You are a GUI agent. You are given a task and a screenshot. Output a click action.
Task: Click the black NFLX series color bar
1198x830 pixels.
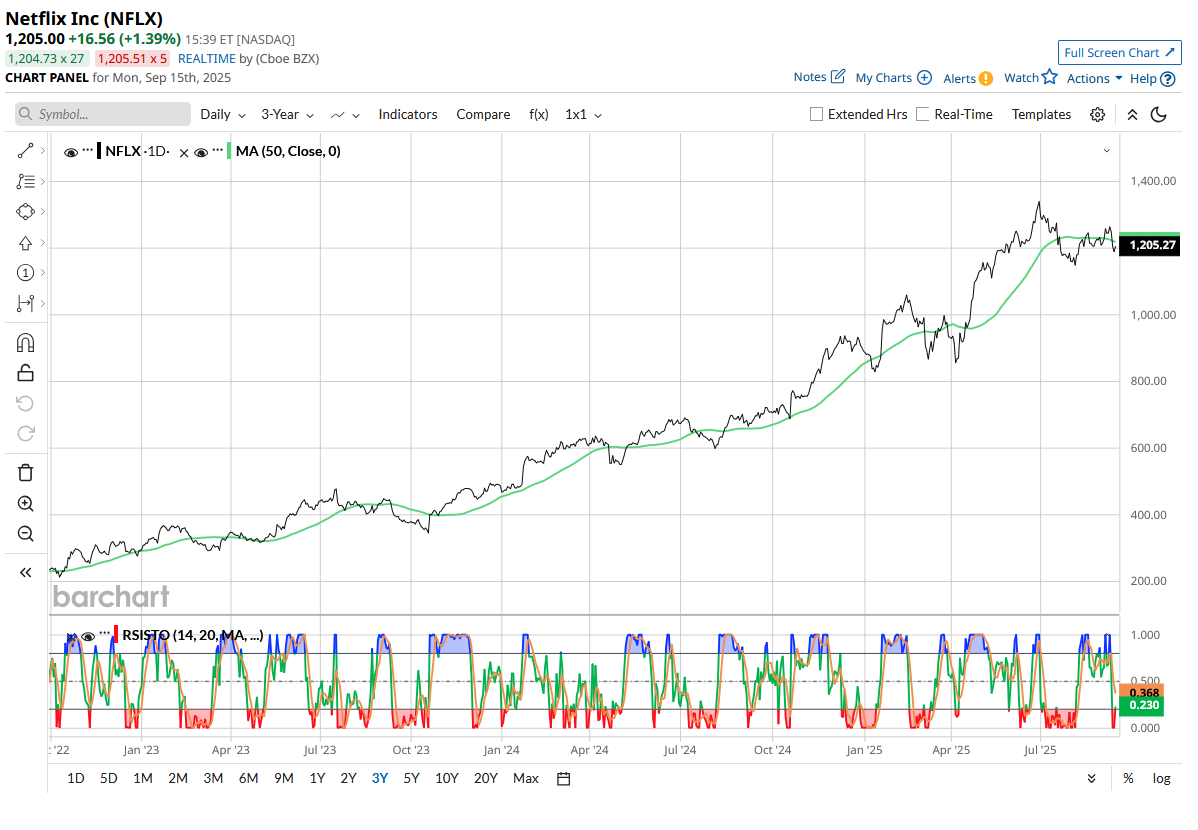click(x=99, y=151)
